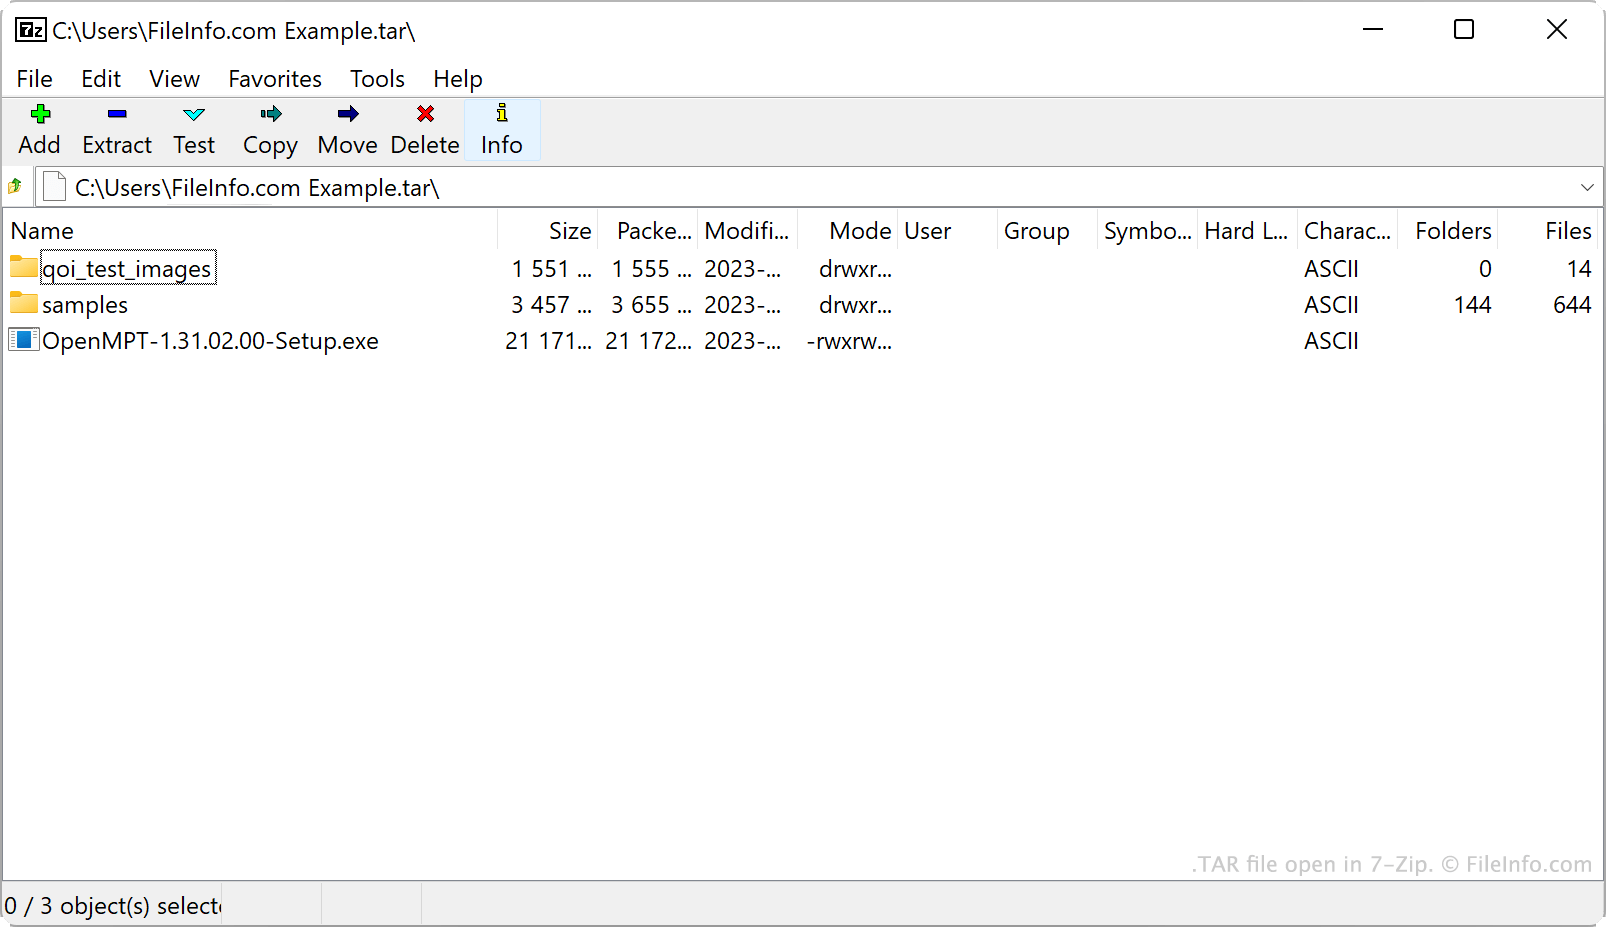
Task: Click the folder icon beside samples
Action: coord(22,304)
